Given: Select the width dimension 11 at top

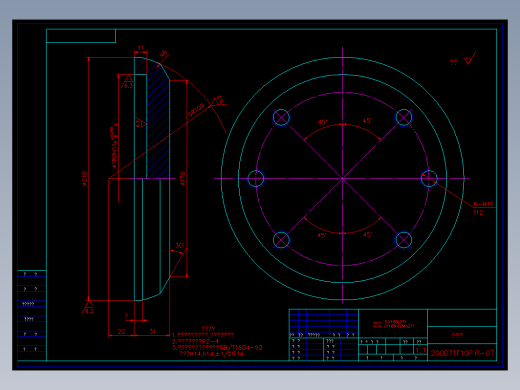Looking at the screenshot, I should (141, 48).
